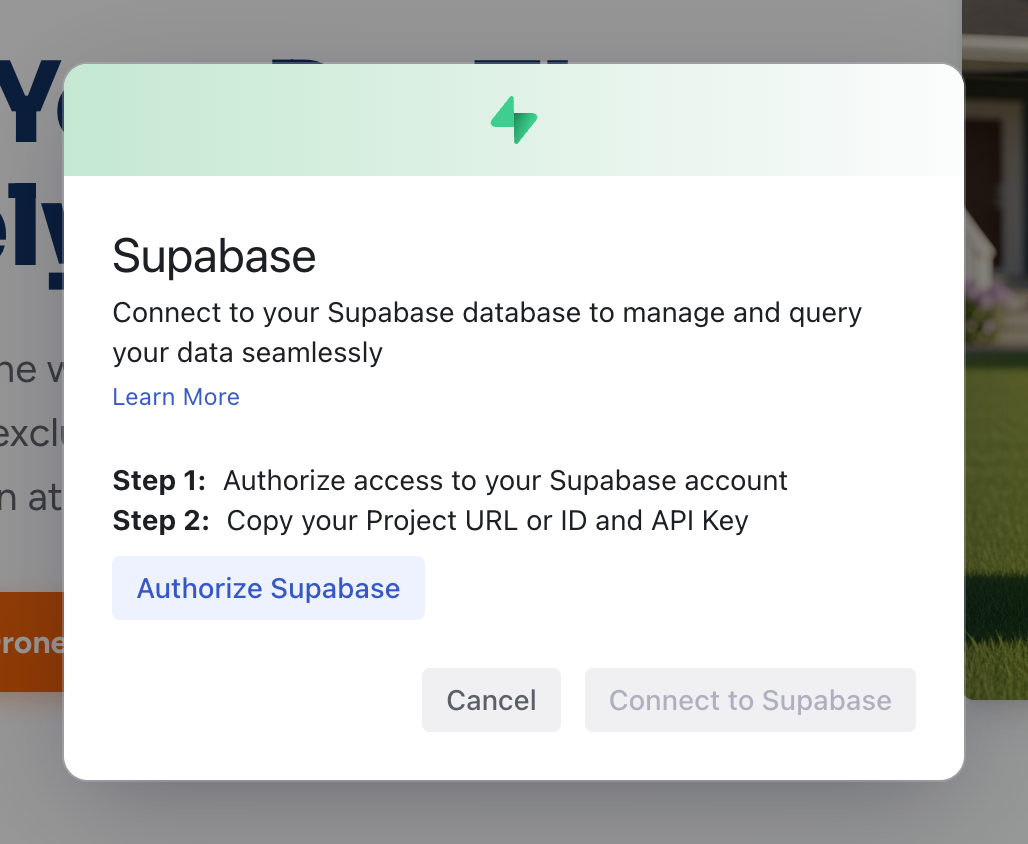Click the house photo behind the dialog
The width and height of the screenshot is (1028, 844).
pos(996,150)
